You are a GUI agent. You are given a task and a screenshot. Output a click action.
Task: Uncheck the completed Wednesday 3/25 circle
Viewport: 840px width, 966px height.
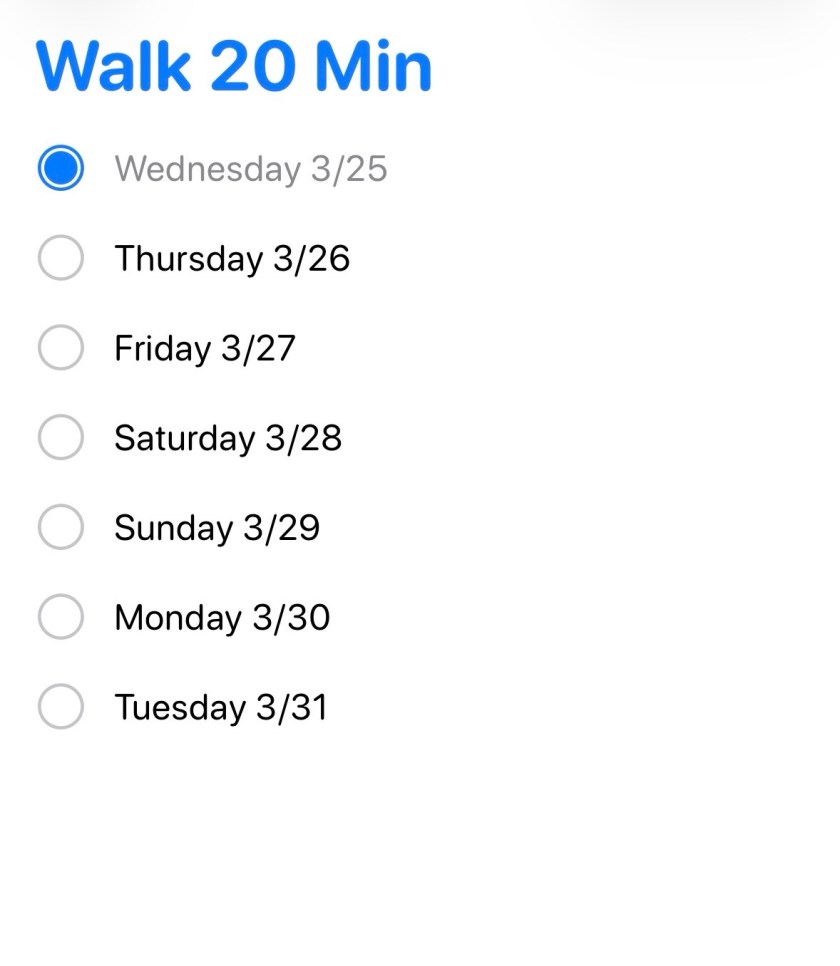point(60,168)
